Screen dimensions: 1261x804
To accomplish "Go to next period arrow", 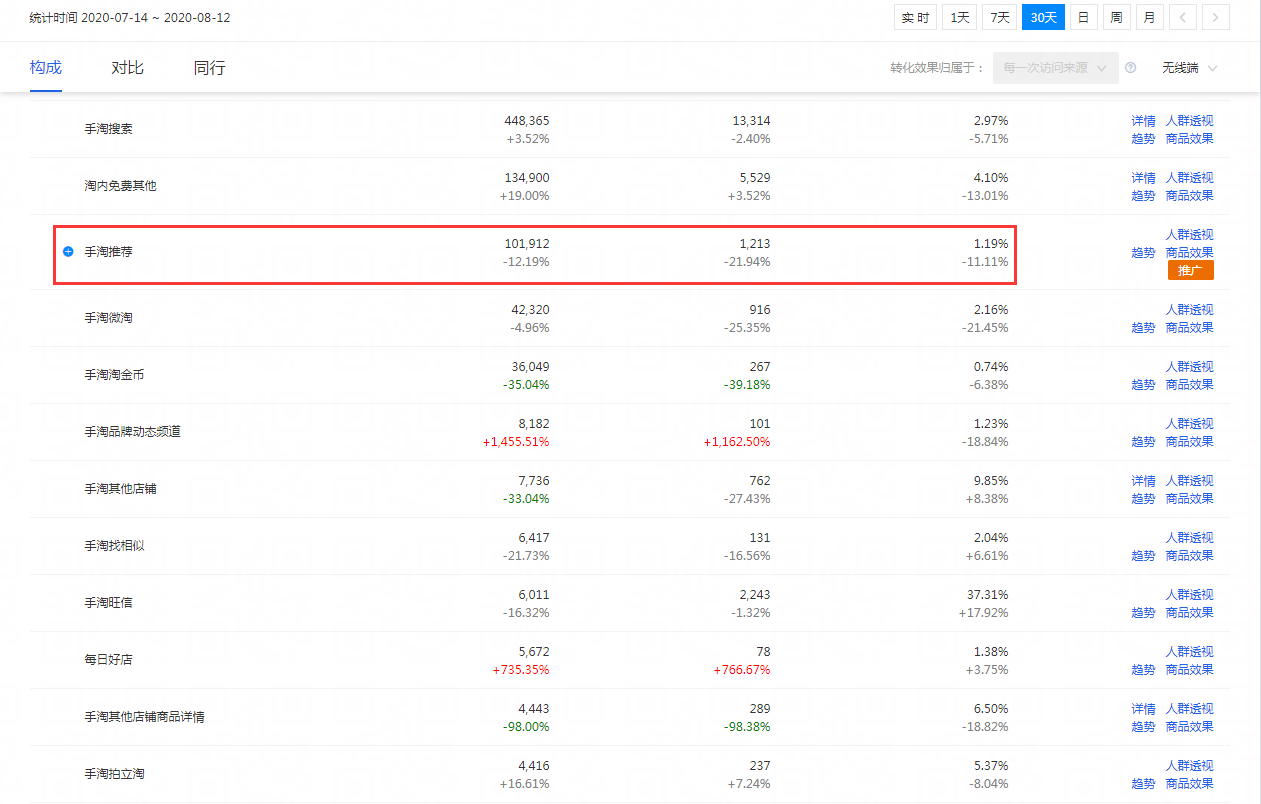I will pos(1216,17).
